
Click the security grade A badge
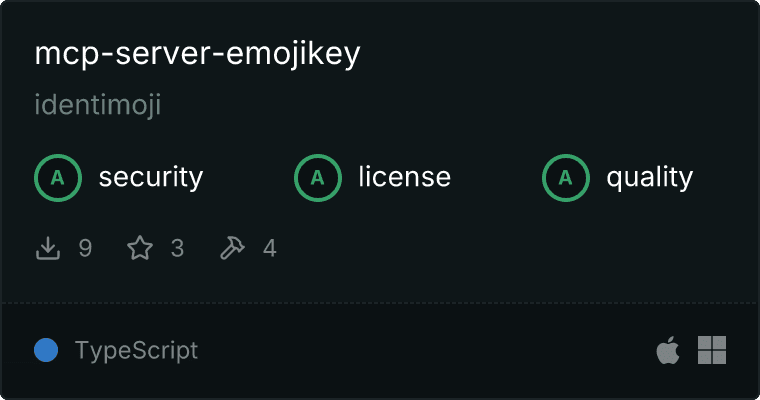pos(58,178)
